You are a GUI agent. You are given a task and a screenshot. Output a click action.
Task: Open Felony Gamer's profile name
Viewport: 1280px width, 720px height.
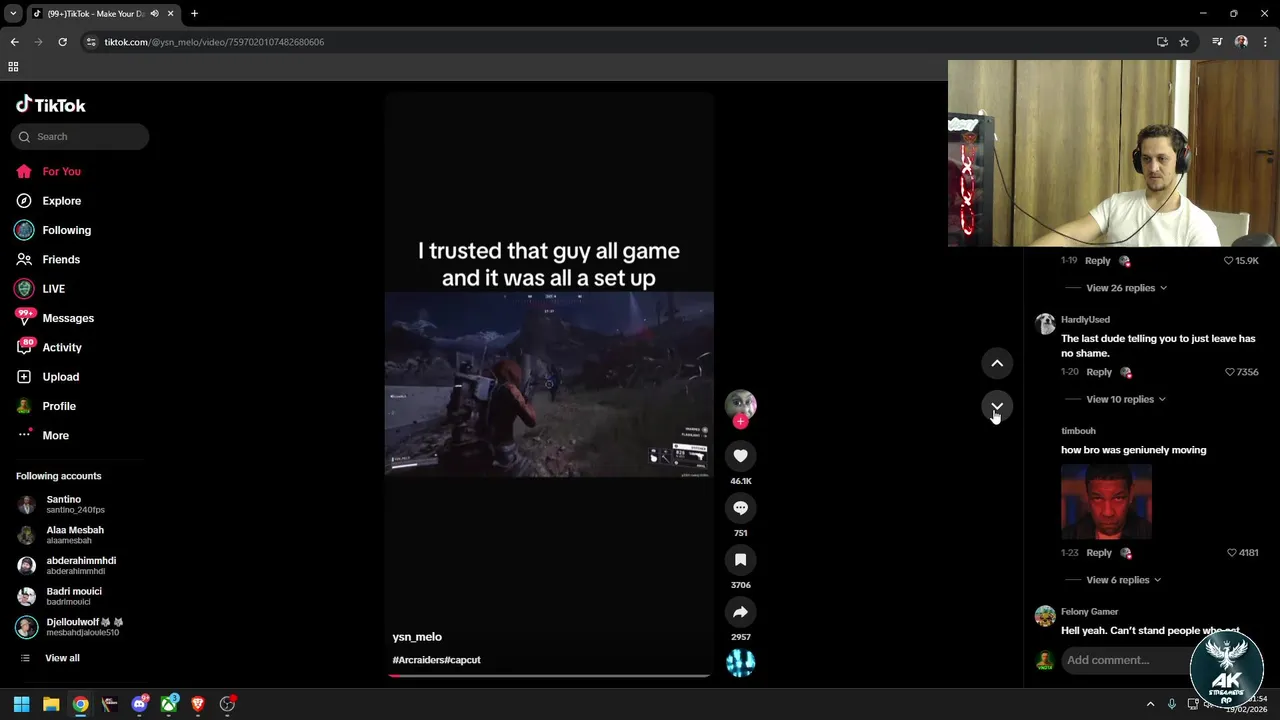[x=1089, y=612]
